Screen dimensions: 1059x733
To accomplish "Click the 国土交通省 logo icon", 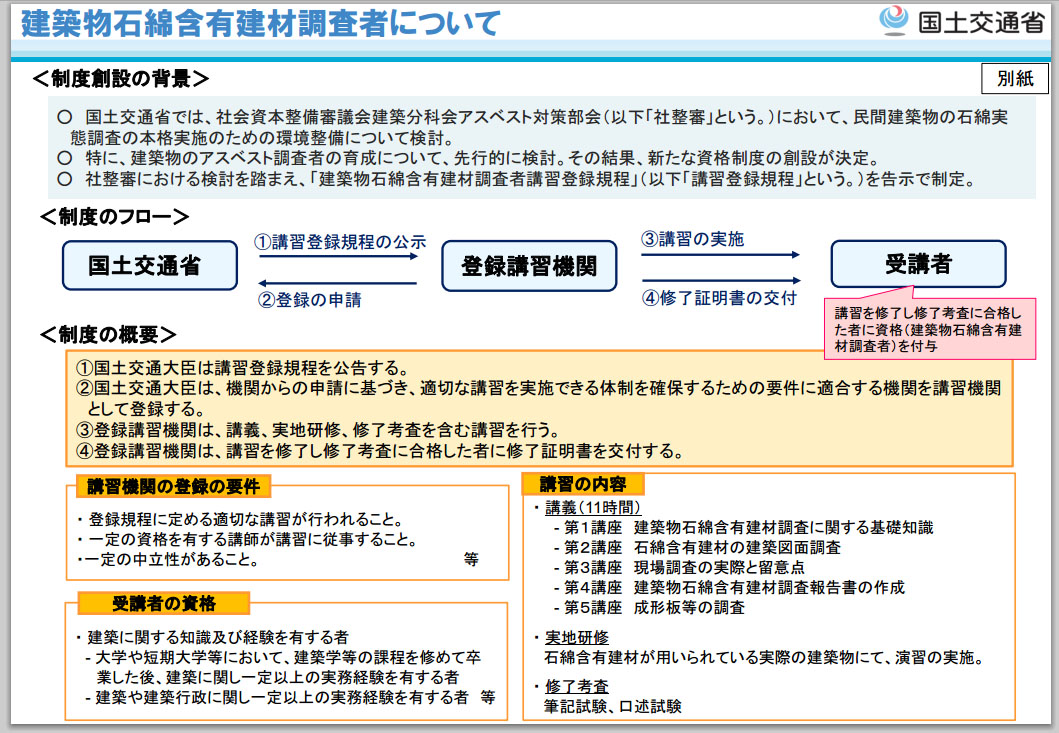I will click(894, 19).
